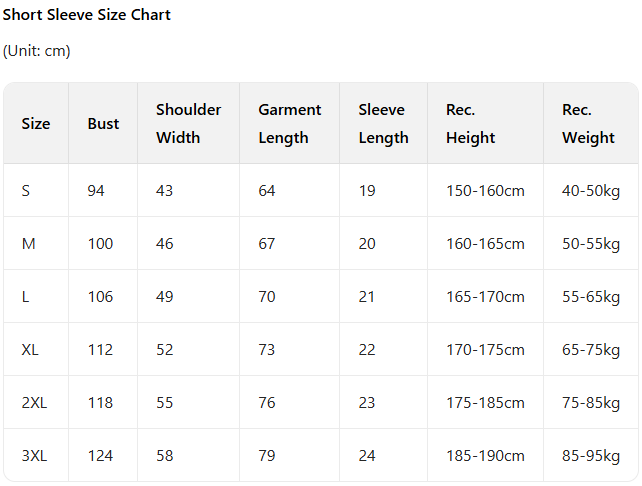Click the Garment Length header cell
The width and height of the screenshot is (642, 486).
pyautogui.click(x=289, y=124)
